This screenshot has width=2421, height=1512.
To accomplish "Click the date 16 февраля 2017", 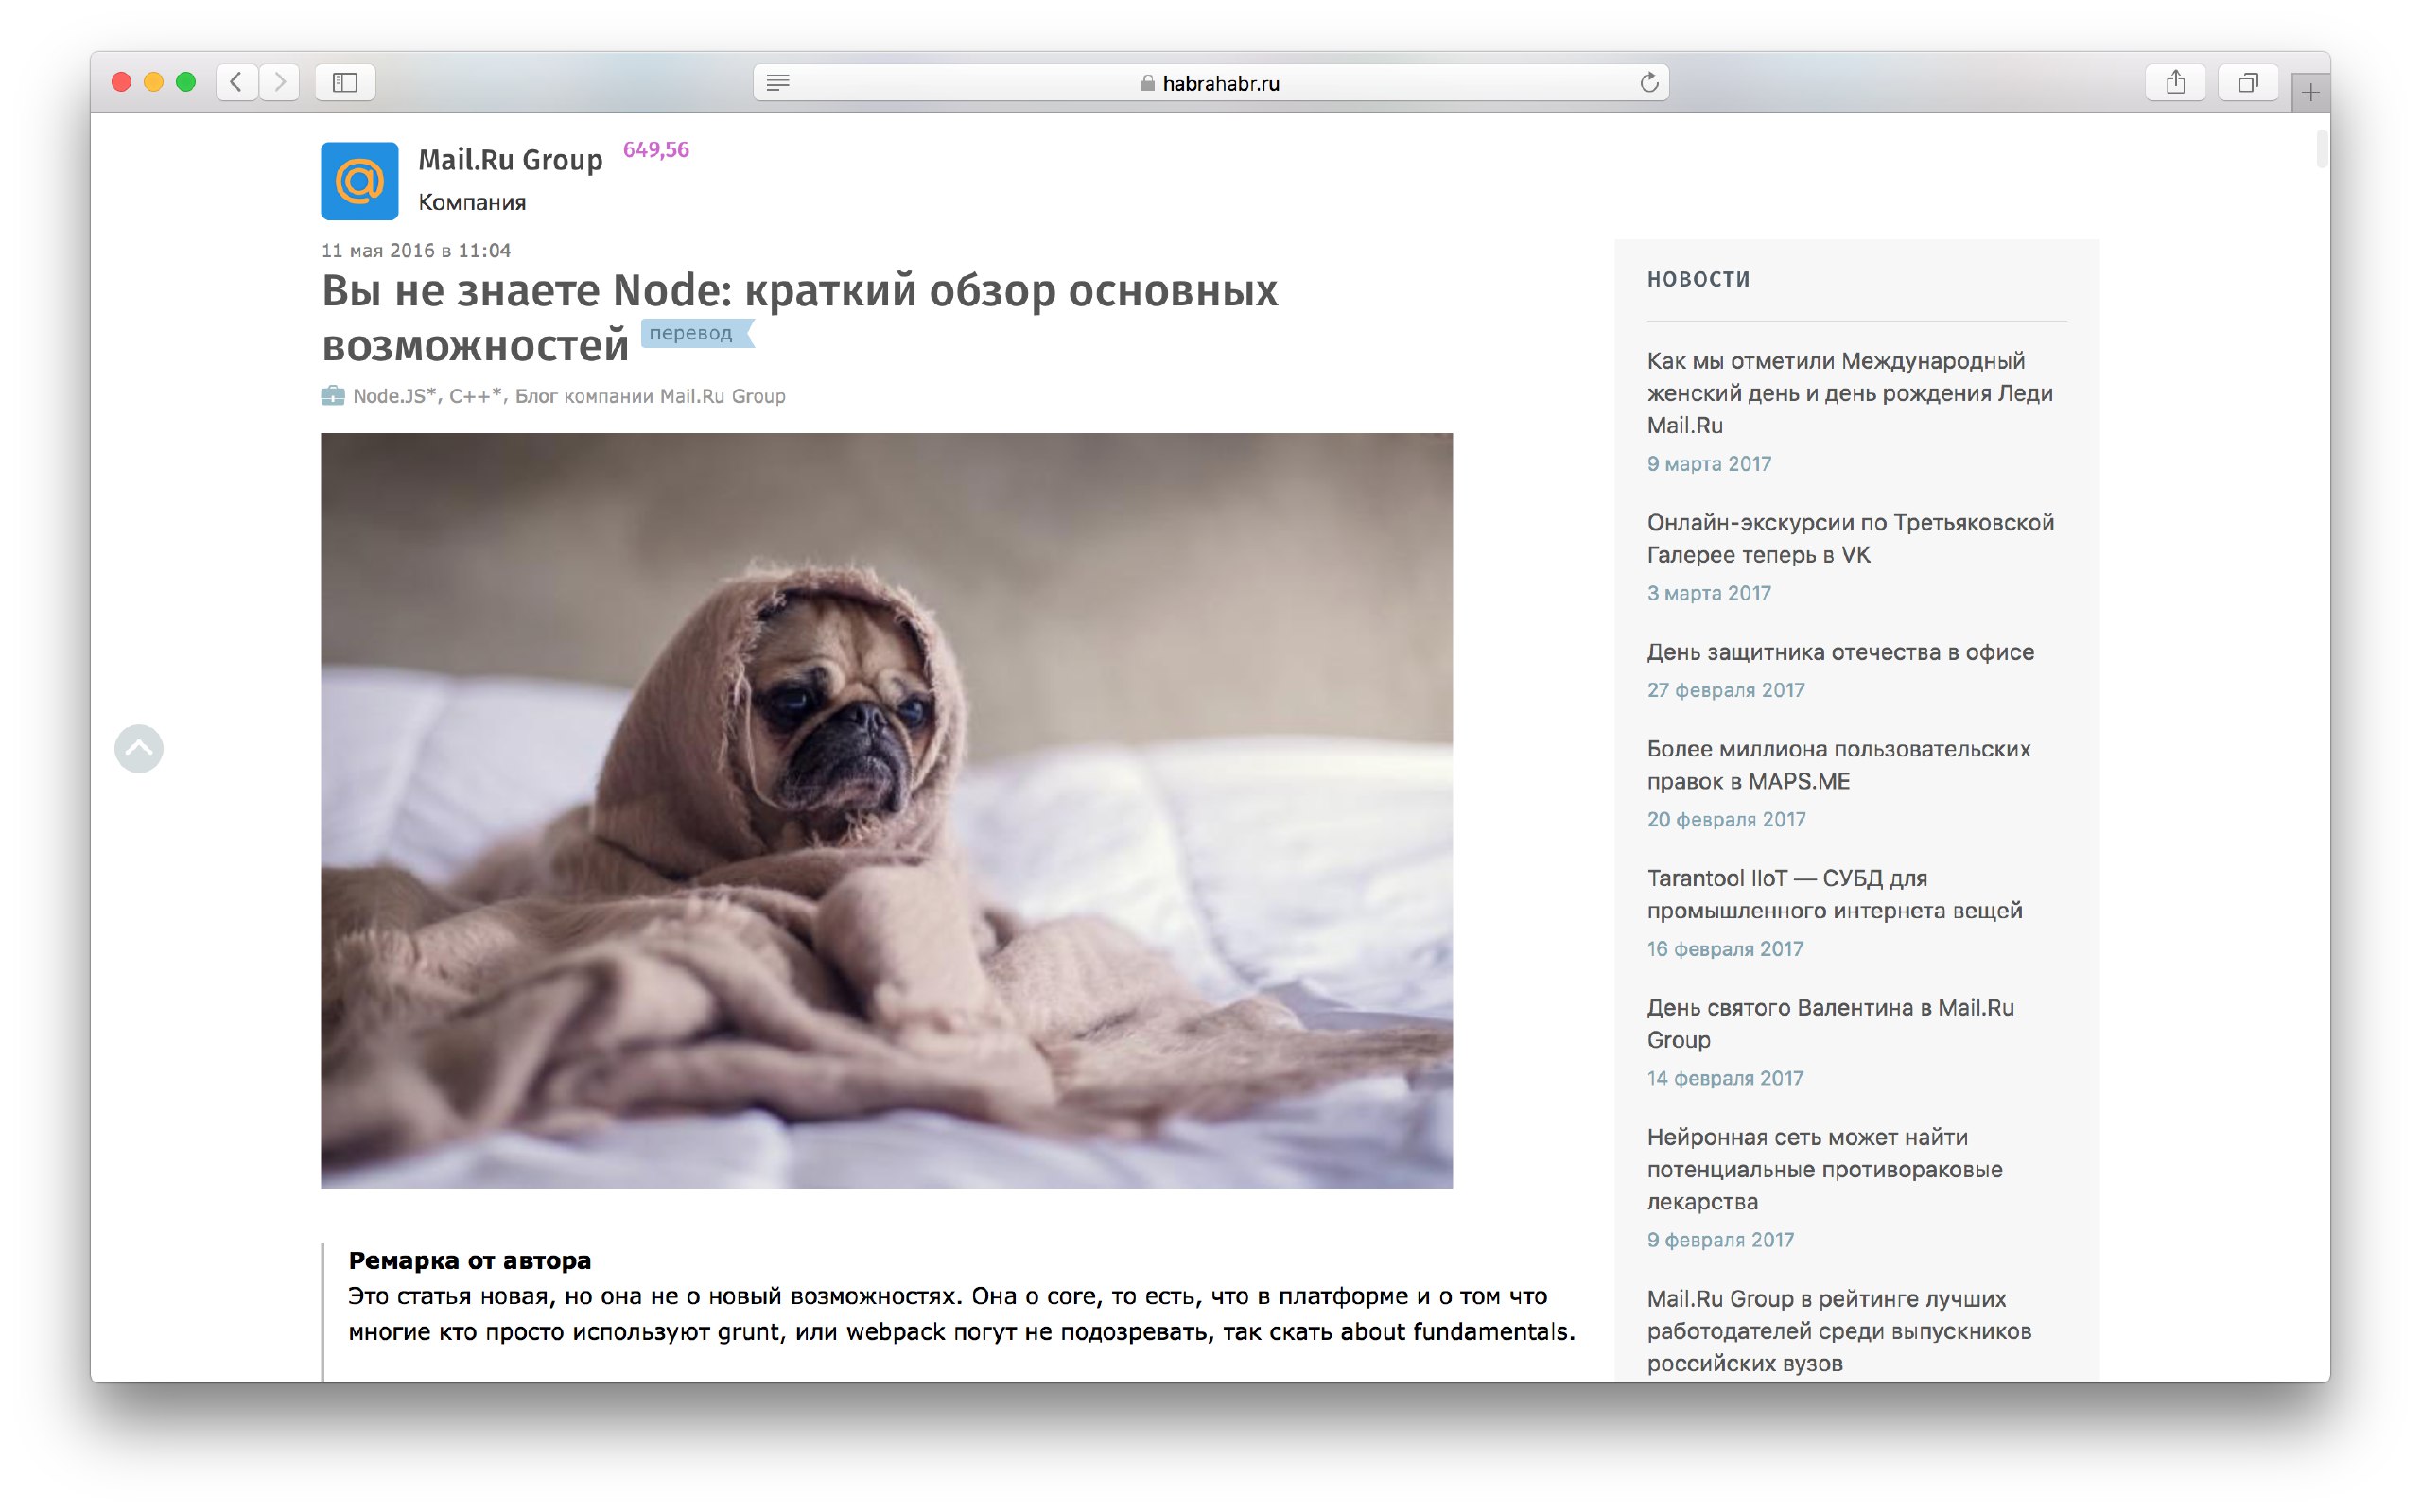I will (x=1725, y=949).
